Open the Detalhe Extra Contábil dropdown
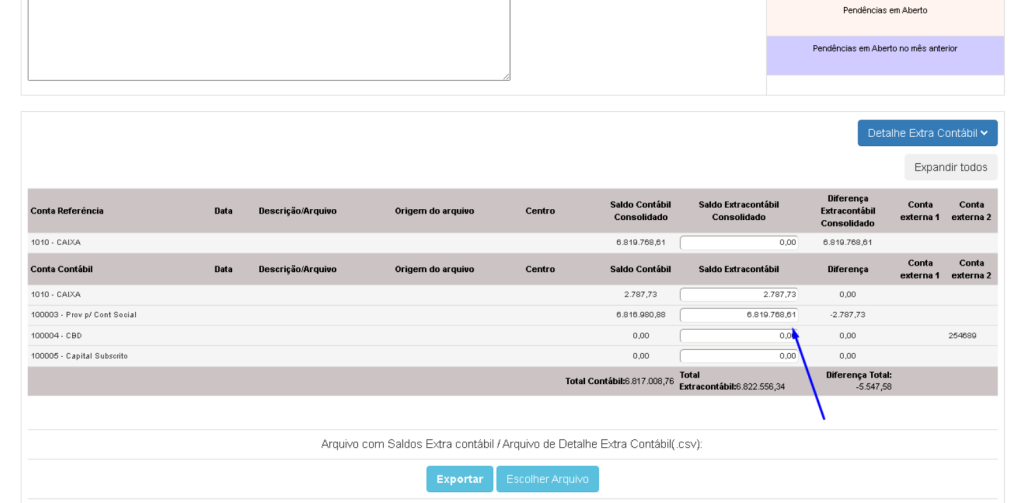1024x503 pixels. [x=926, y=133]
